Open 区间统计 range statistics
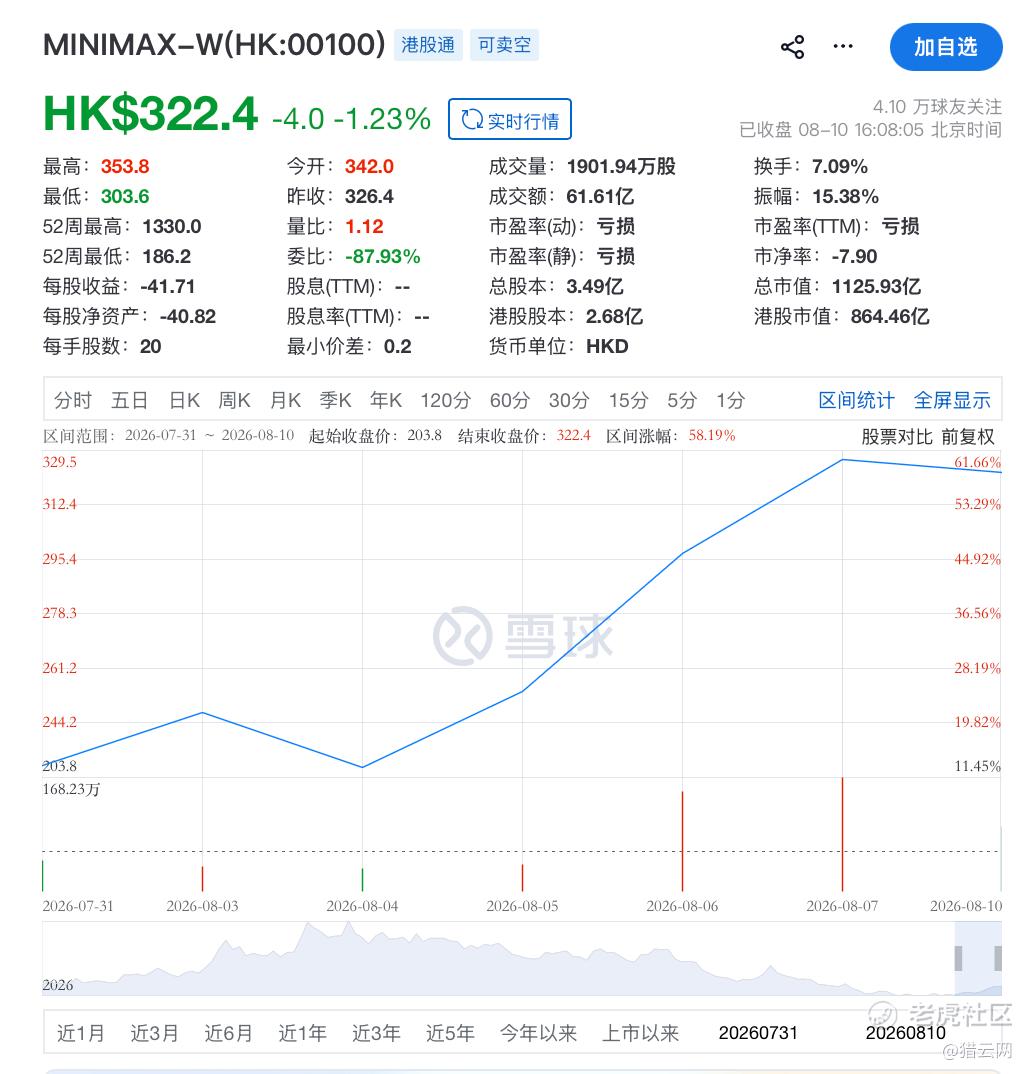 coord(856,400)
